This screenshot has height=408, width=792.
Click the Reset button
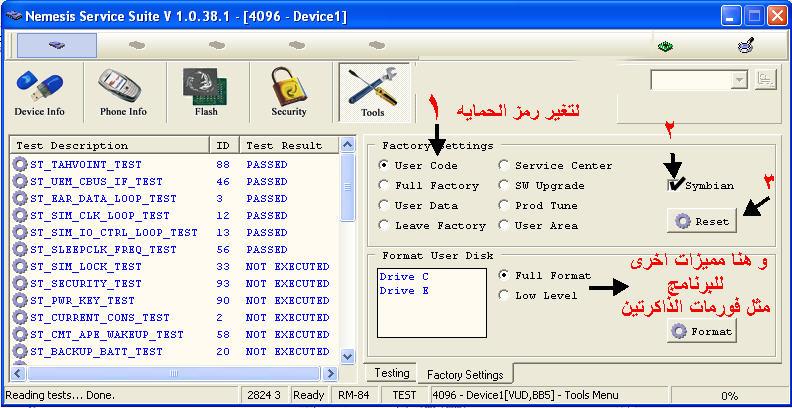pyautogui.click(x=702, y=221)
